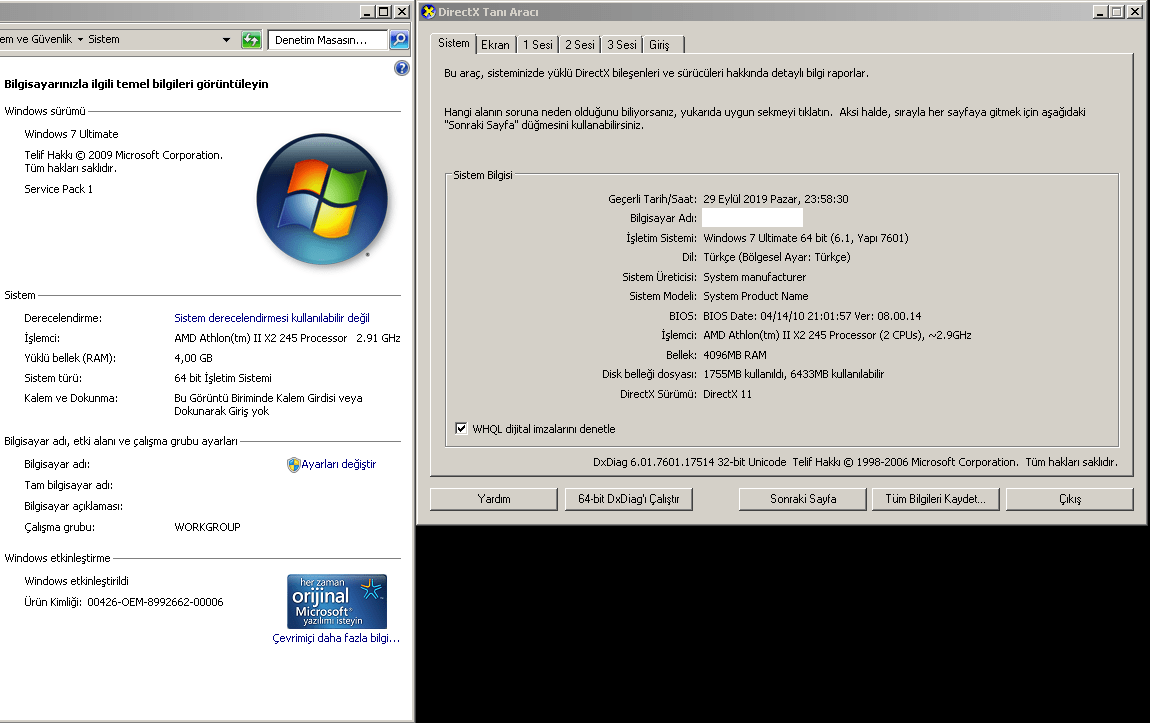Viewport: 1150px width, 723px height.
Task: Open the 1 Sesi tab
Action: [538, 45]
